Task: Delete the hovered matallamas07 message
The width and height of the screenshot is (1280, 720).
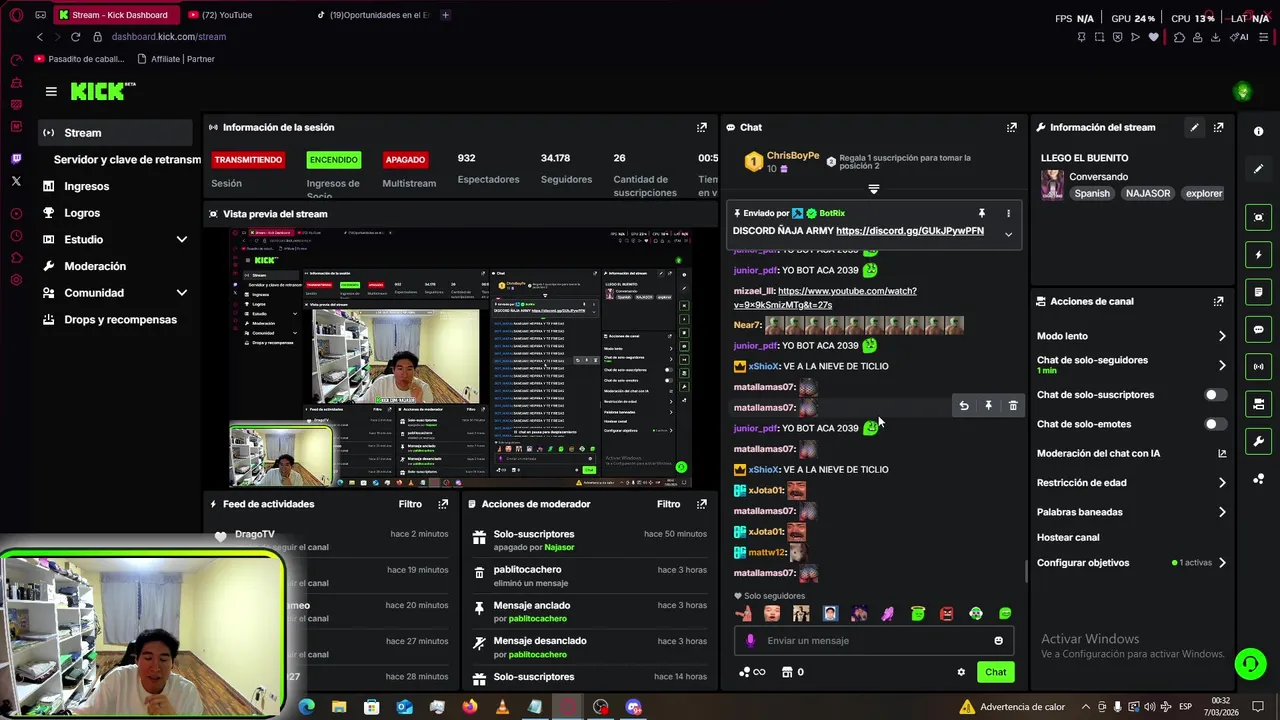Action: coord(1013,406)
